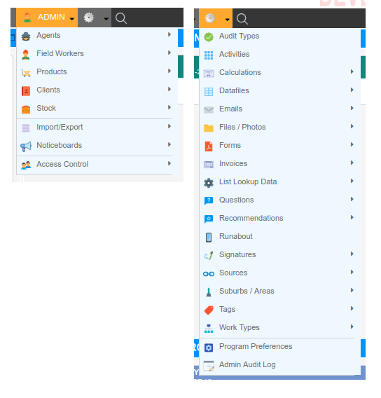The image size is (381, 398).
Task: Open Signatures menu entry
Action: [x=237, y=255]
